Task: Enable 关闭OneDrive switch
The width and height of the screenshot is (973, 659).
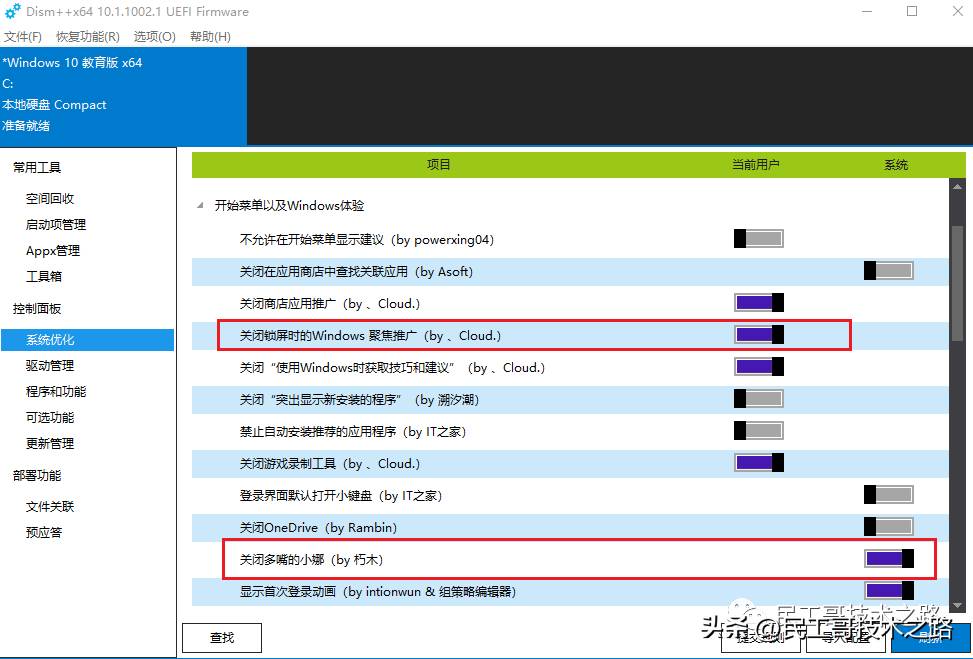Action: (889, 527)
